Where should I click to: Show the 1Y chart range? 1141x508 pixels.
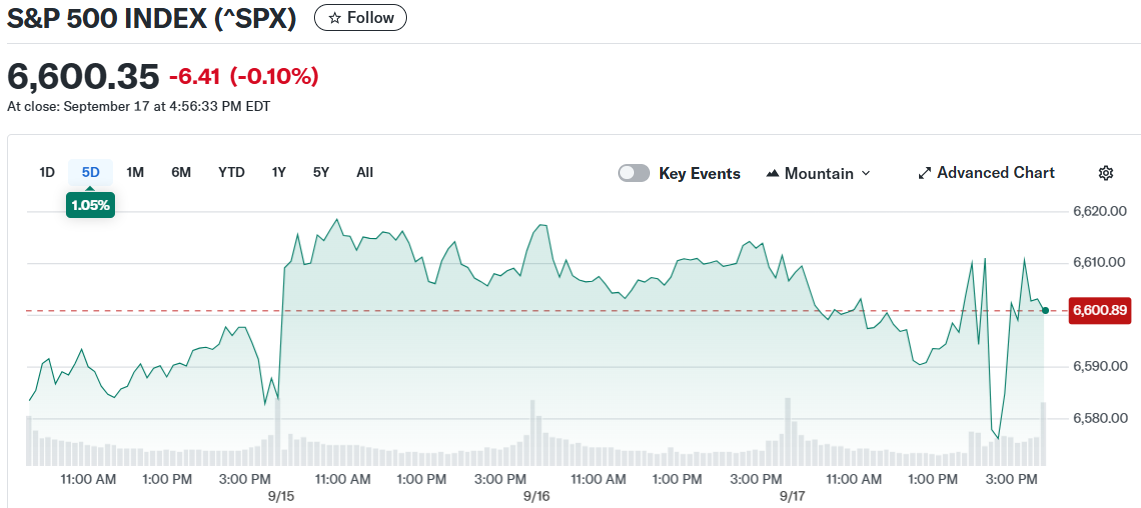point(279,172)
